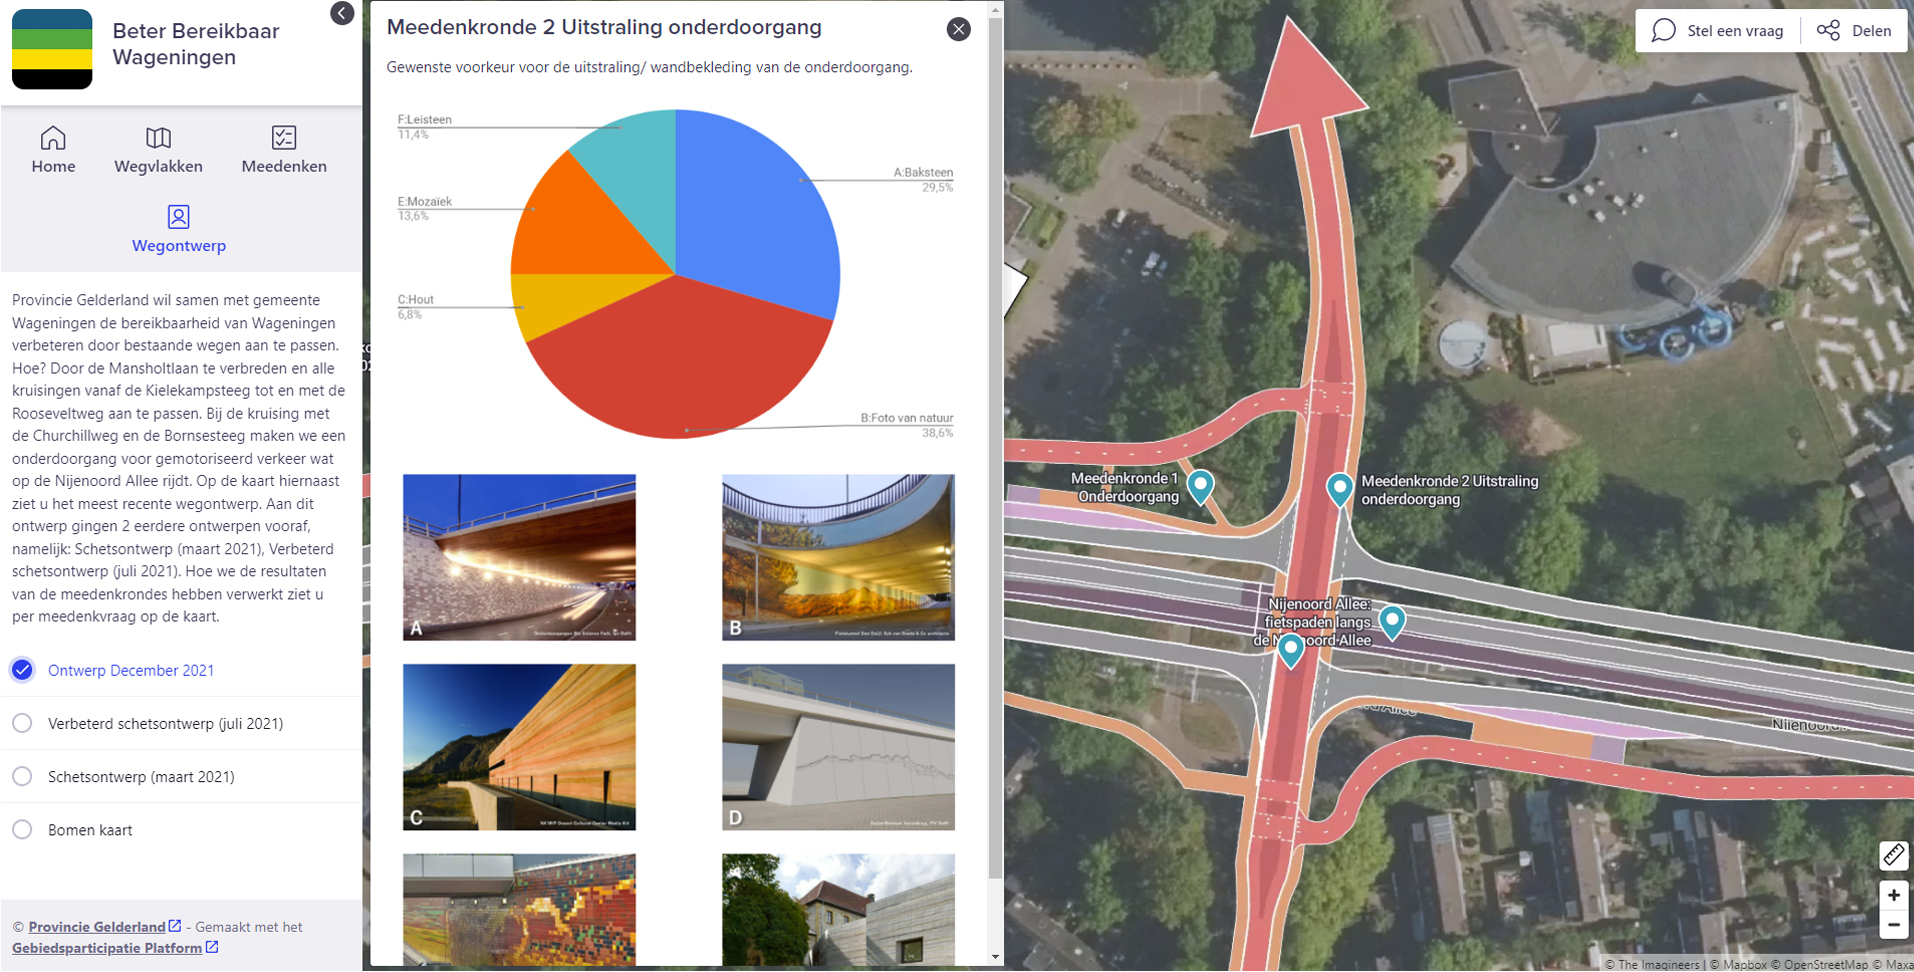Click the red Foto van natuur pie slice

(680, 370)
